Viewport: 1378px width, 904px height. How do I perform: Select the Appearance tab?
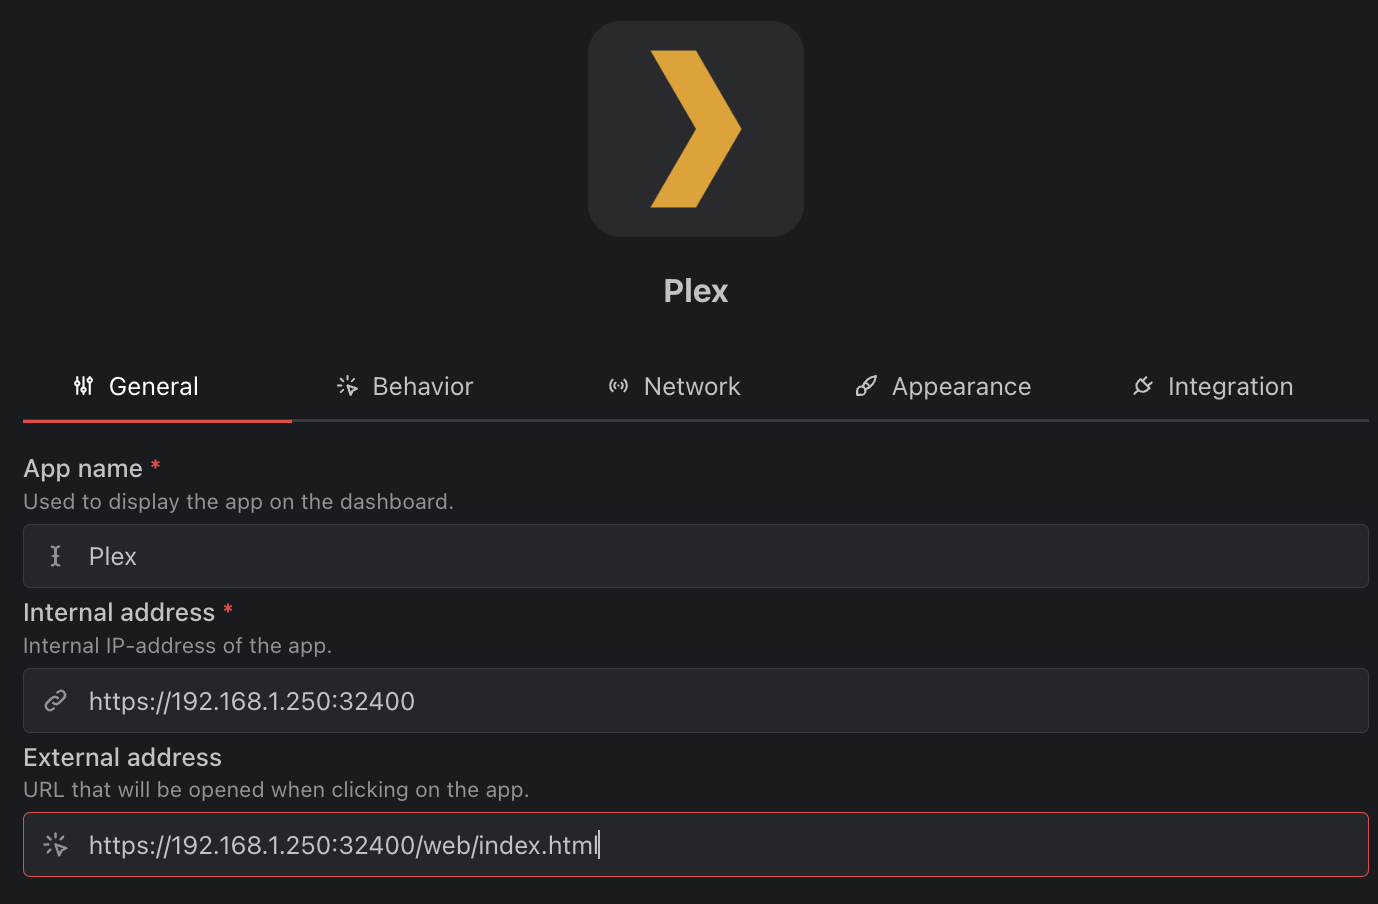click(961, 387)
